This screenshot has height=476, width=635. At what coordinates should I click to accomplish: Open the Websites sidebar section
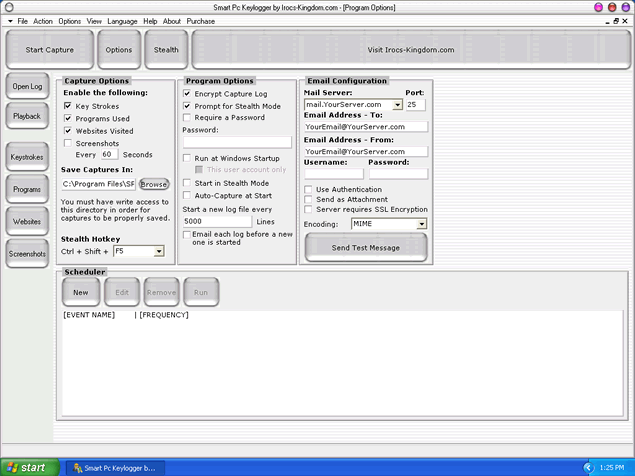[x=27, y=221]
